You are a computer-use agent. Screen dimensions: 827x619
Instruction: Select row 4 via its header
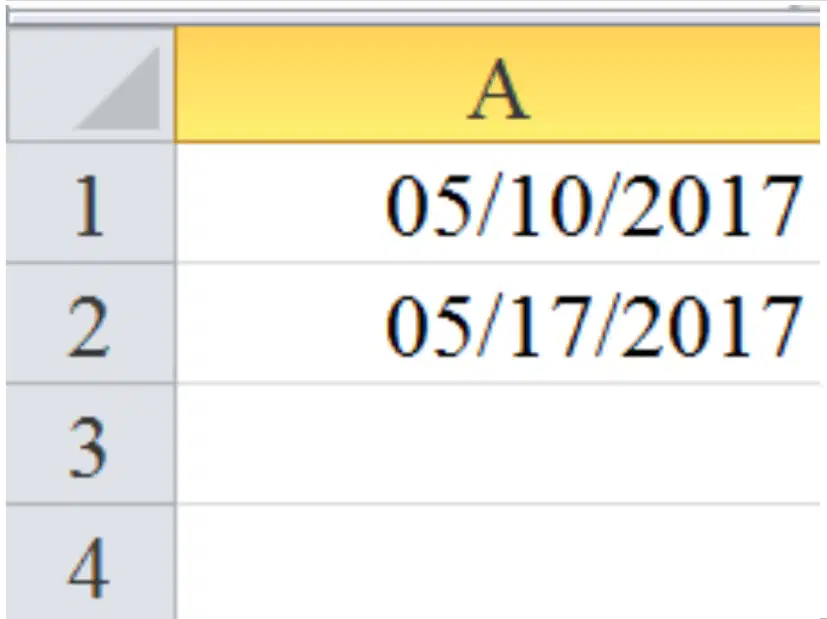tap(91, 563)
